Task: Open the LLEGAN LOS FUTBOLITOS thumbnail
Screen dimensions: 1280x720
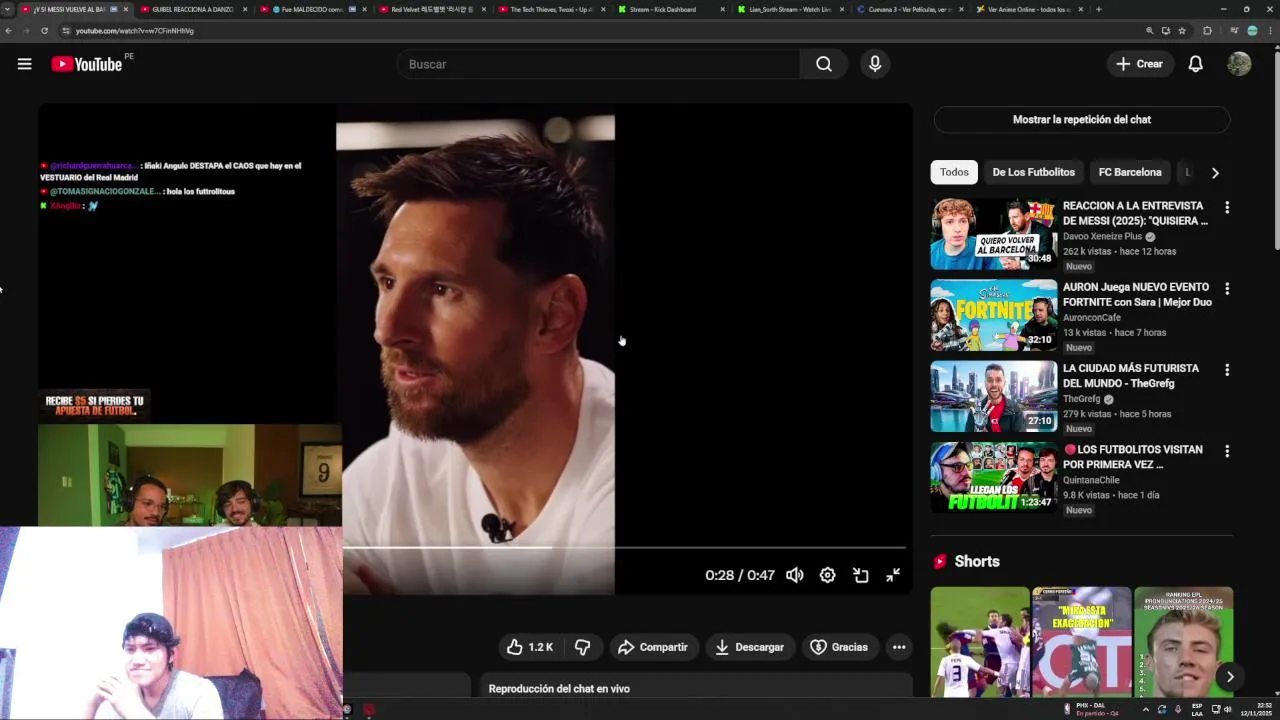Action: (994, 477)
